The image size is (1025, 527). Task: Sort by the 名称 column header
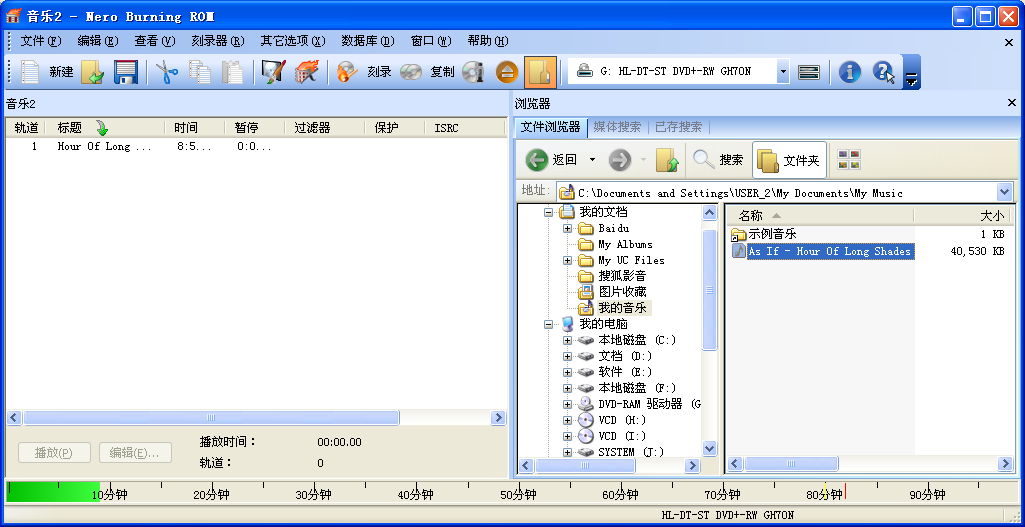coord(820,216)
